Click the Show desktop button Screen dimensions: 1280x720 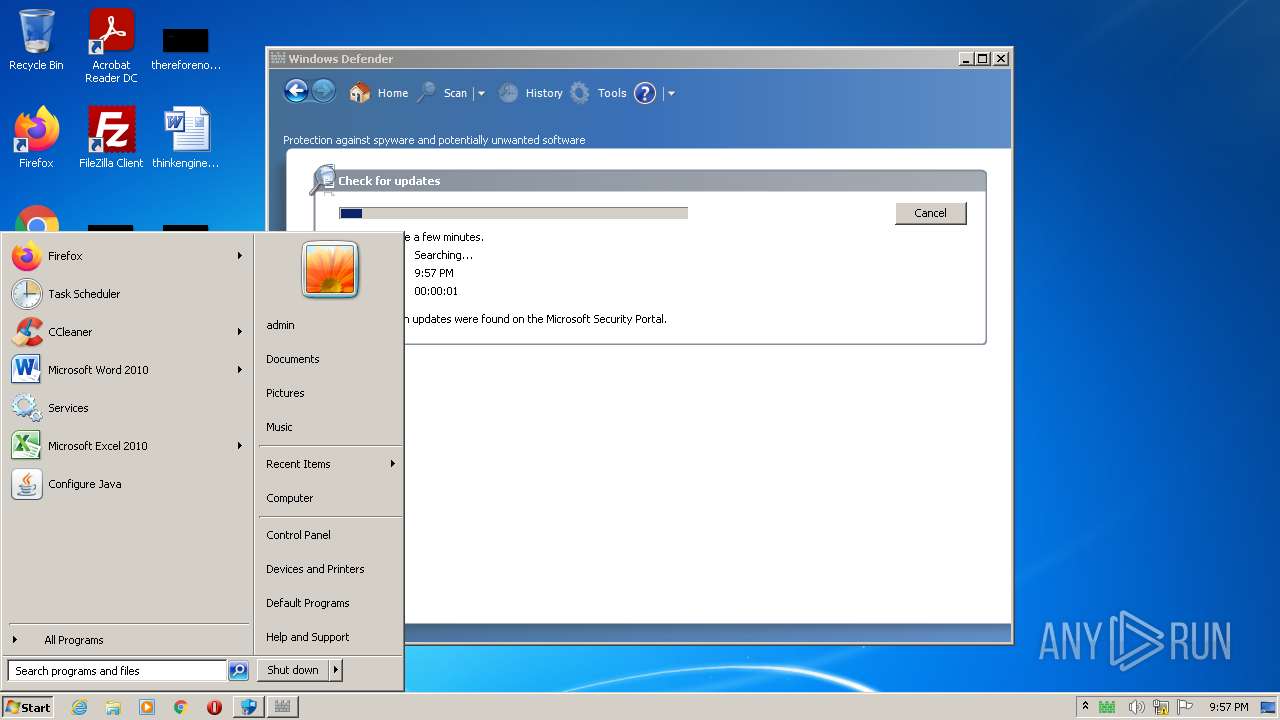coord(1269,707)
